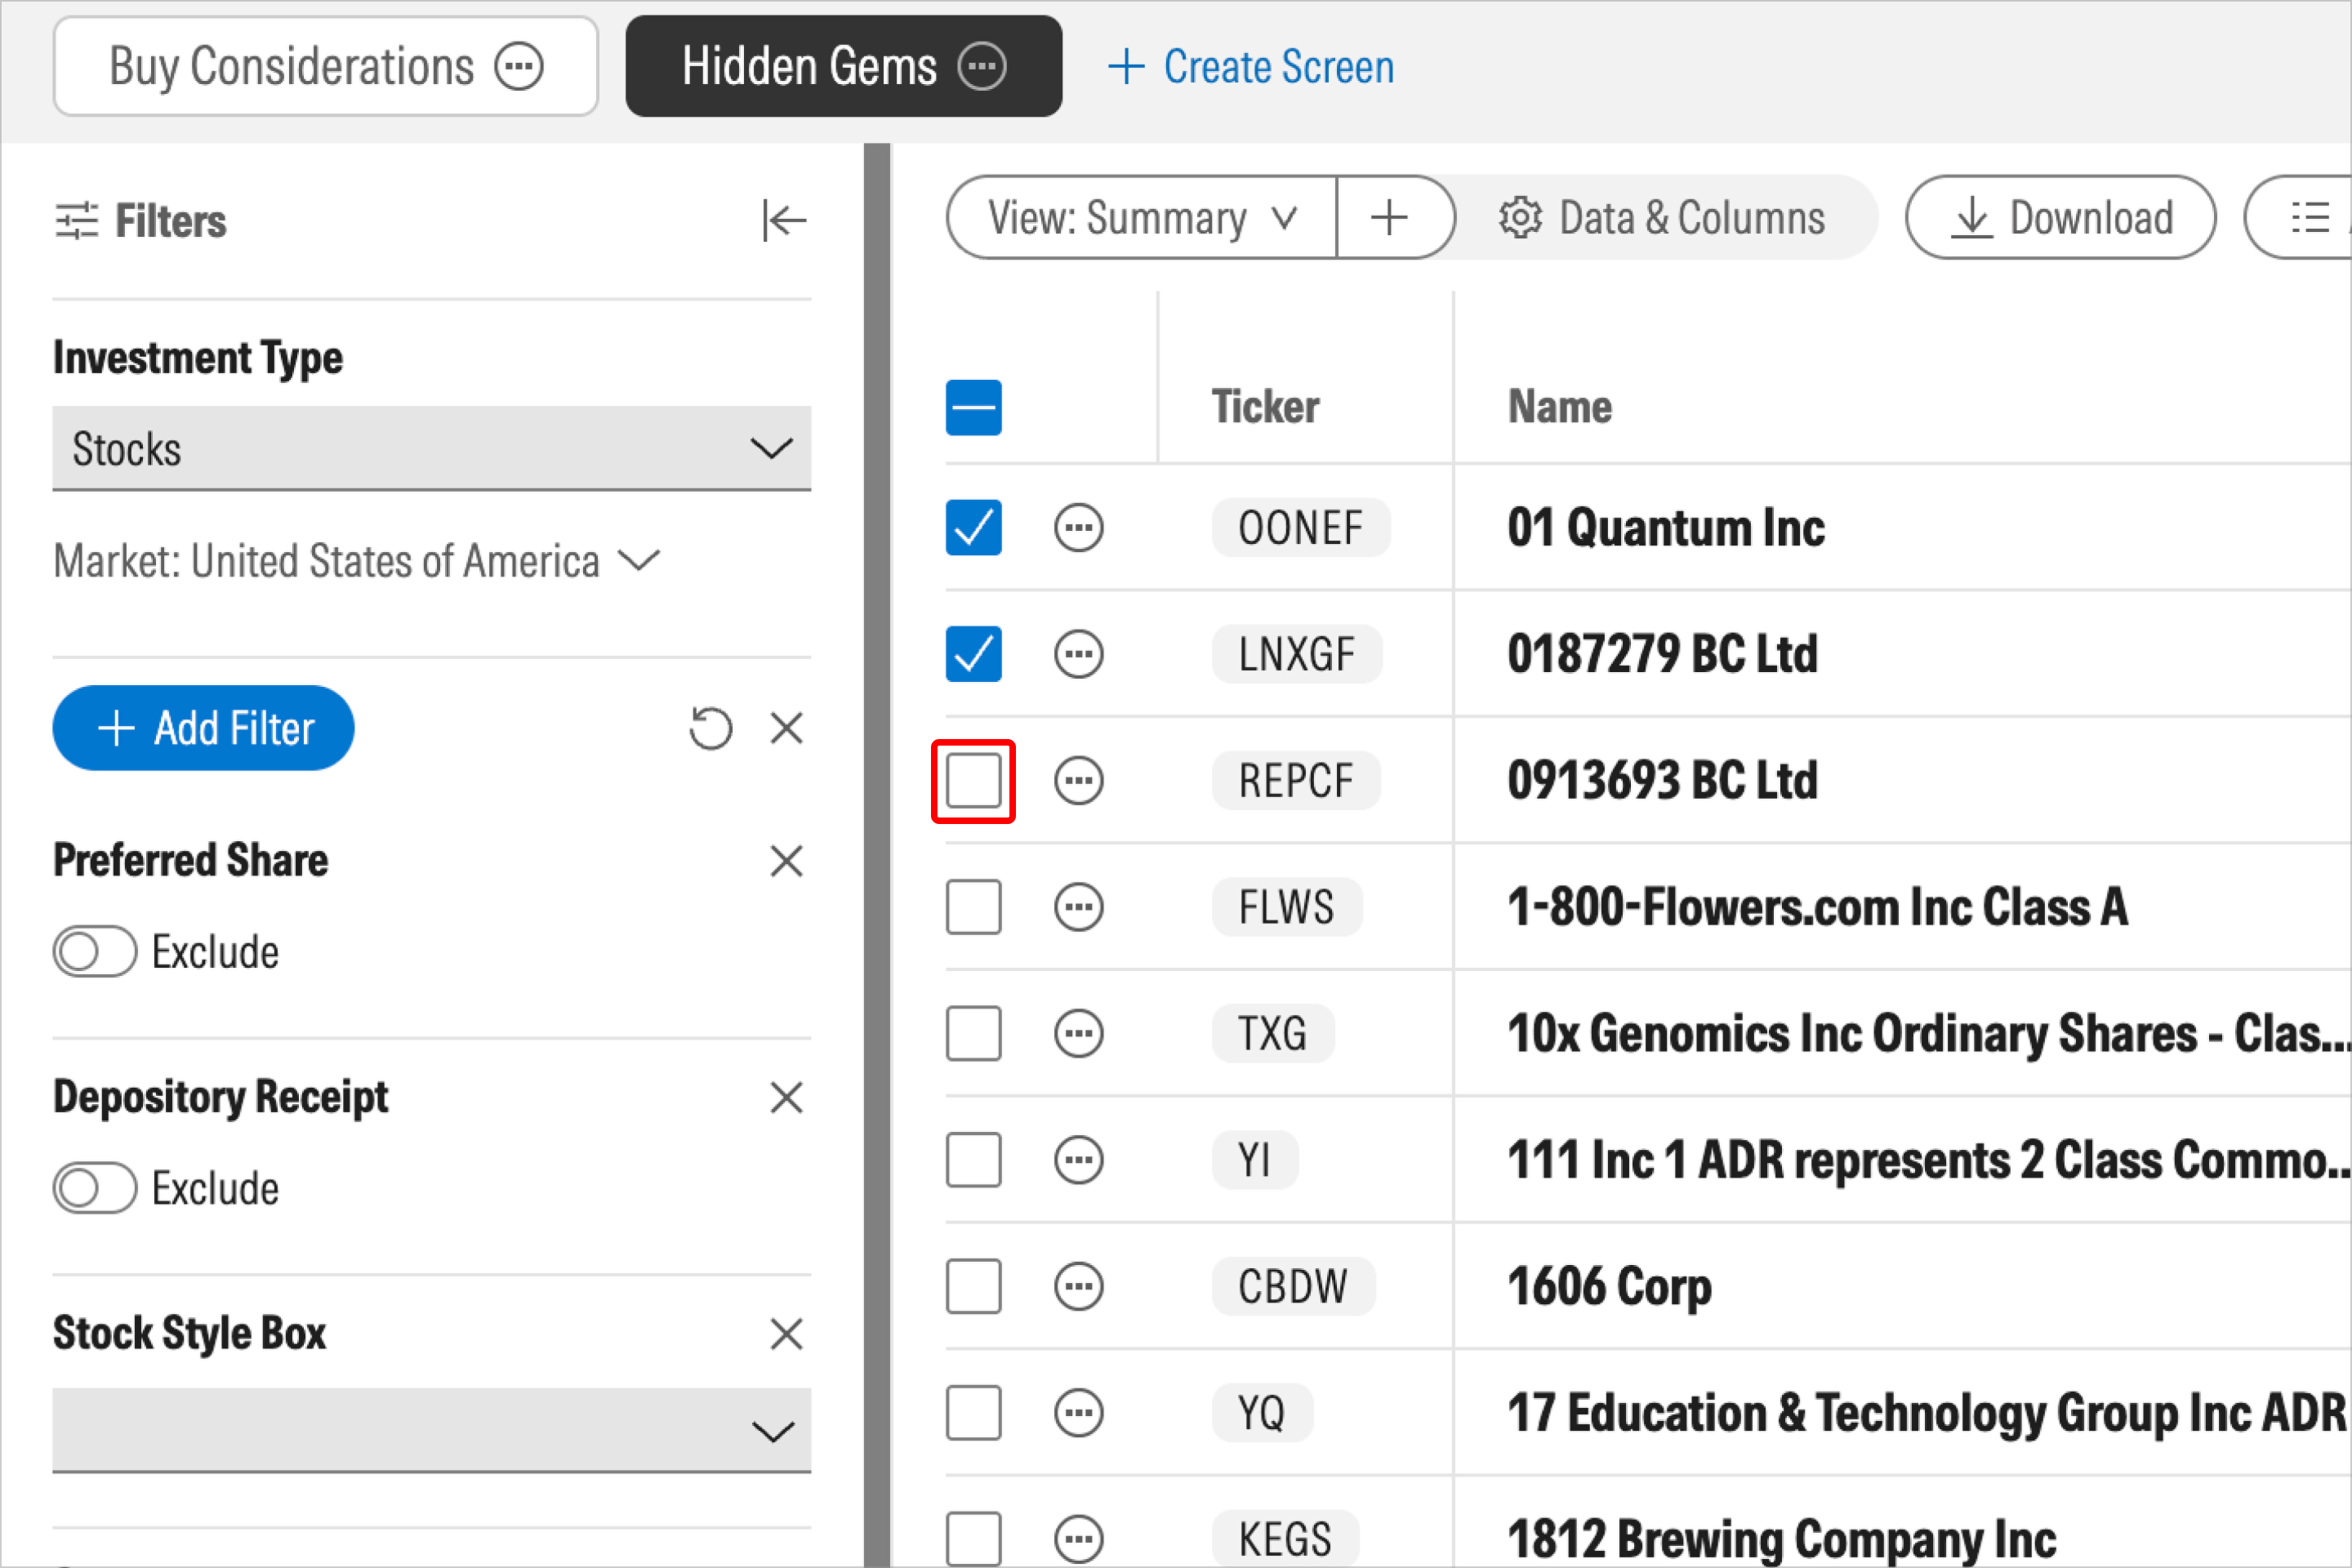This screenshot has width=2352, height=1568.
Task: Sort by the Name column header
Action: point(1560,407)
